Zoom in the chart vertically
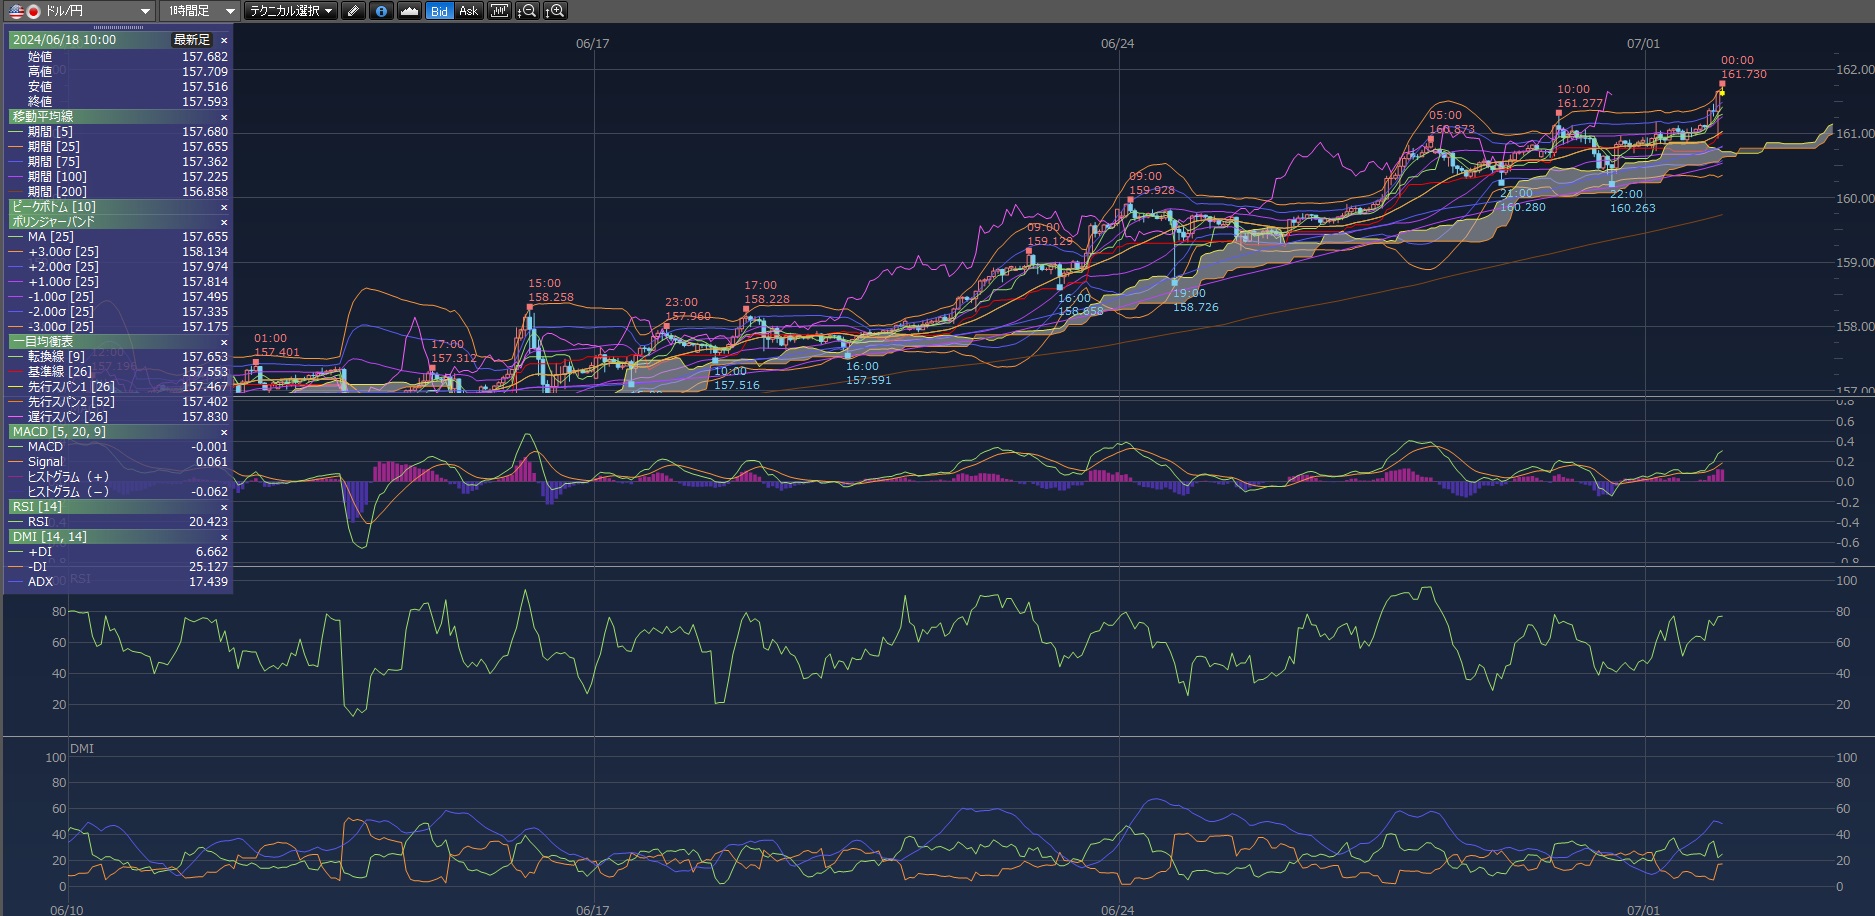The image size is (1875, 916). (x=555, y=11)
